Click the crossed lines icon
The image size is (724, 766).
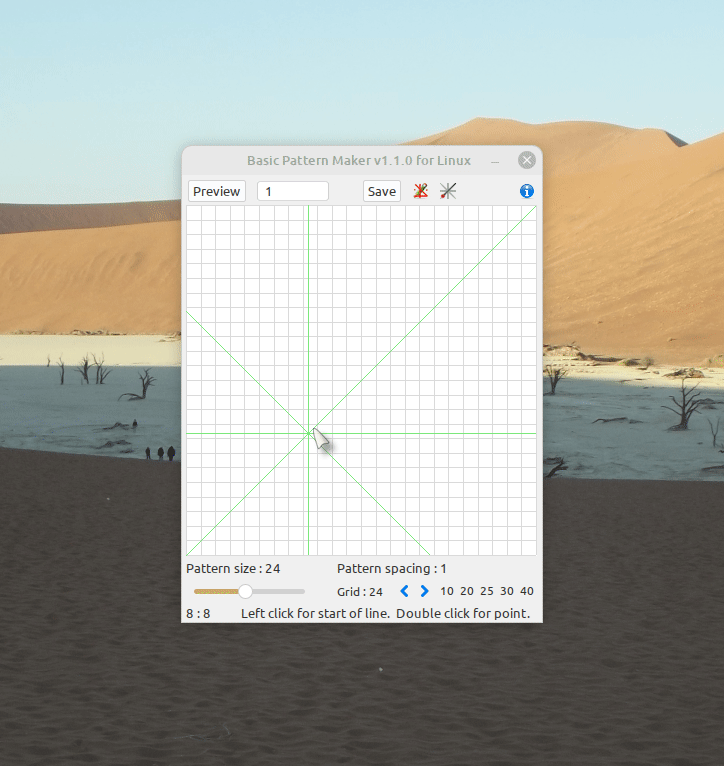point(448,191)
